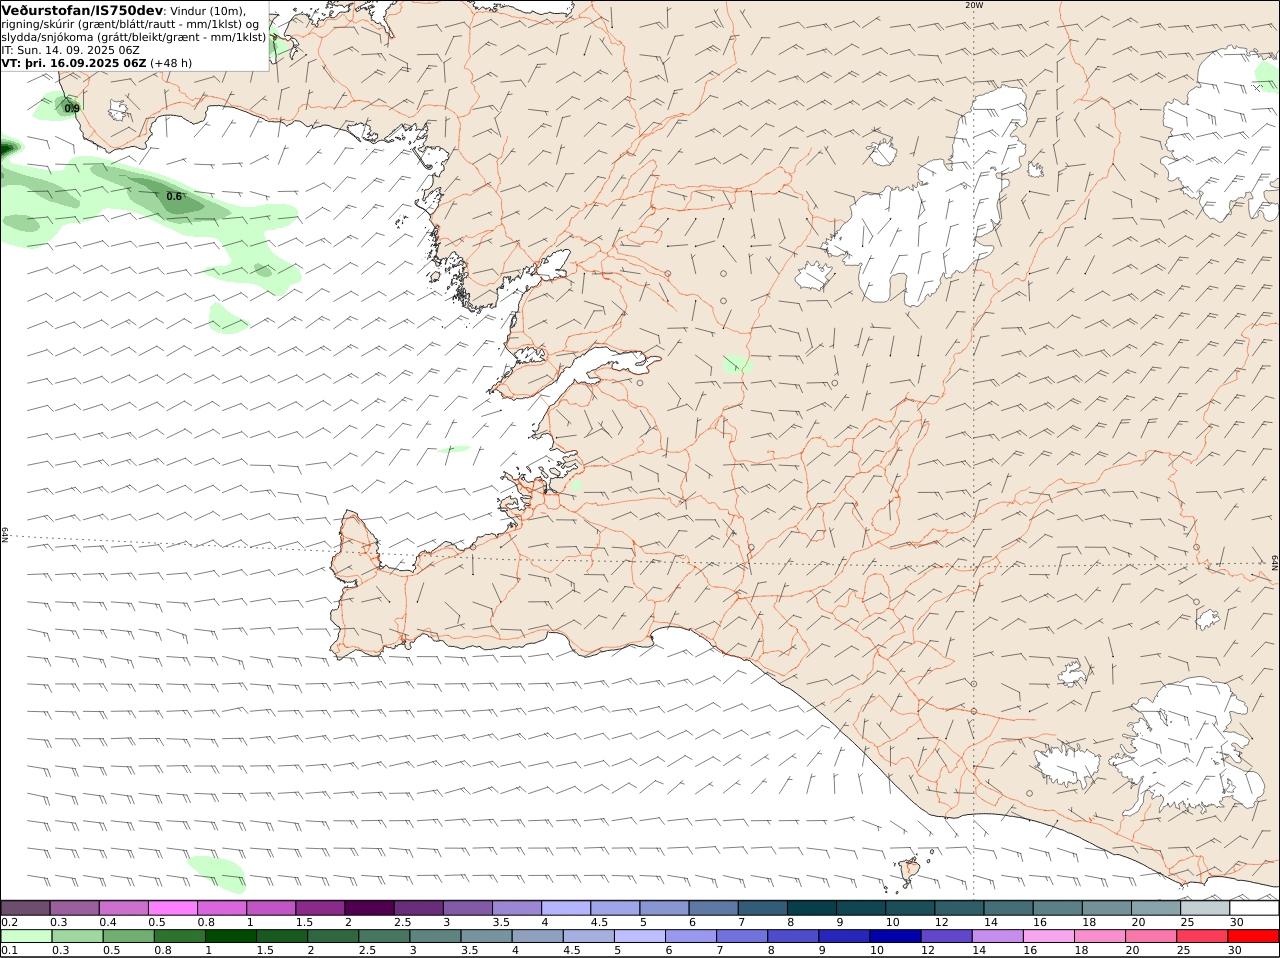This screenshot has width=1280, height=958.
Task: Click the 64N latitude label on left edge
Action: tap(5, 535)
